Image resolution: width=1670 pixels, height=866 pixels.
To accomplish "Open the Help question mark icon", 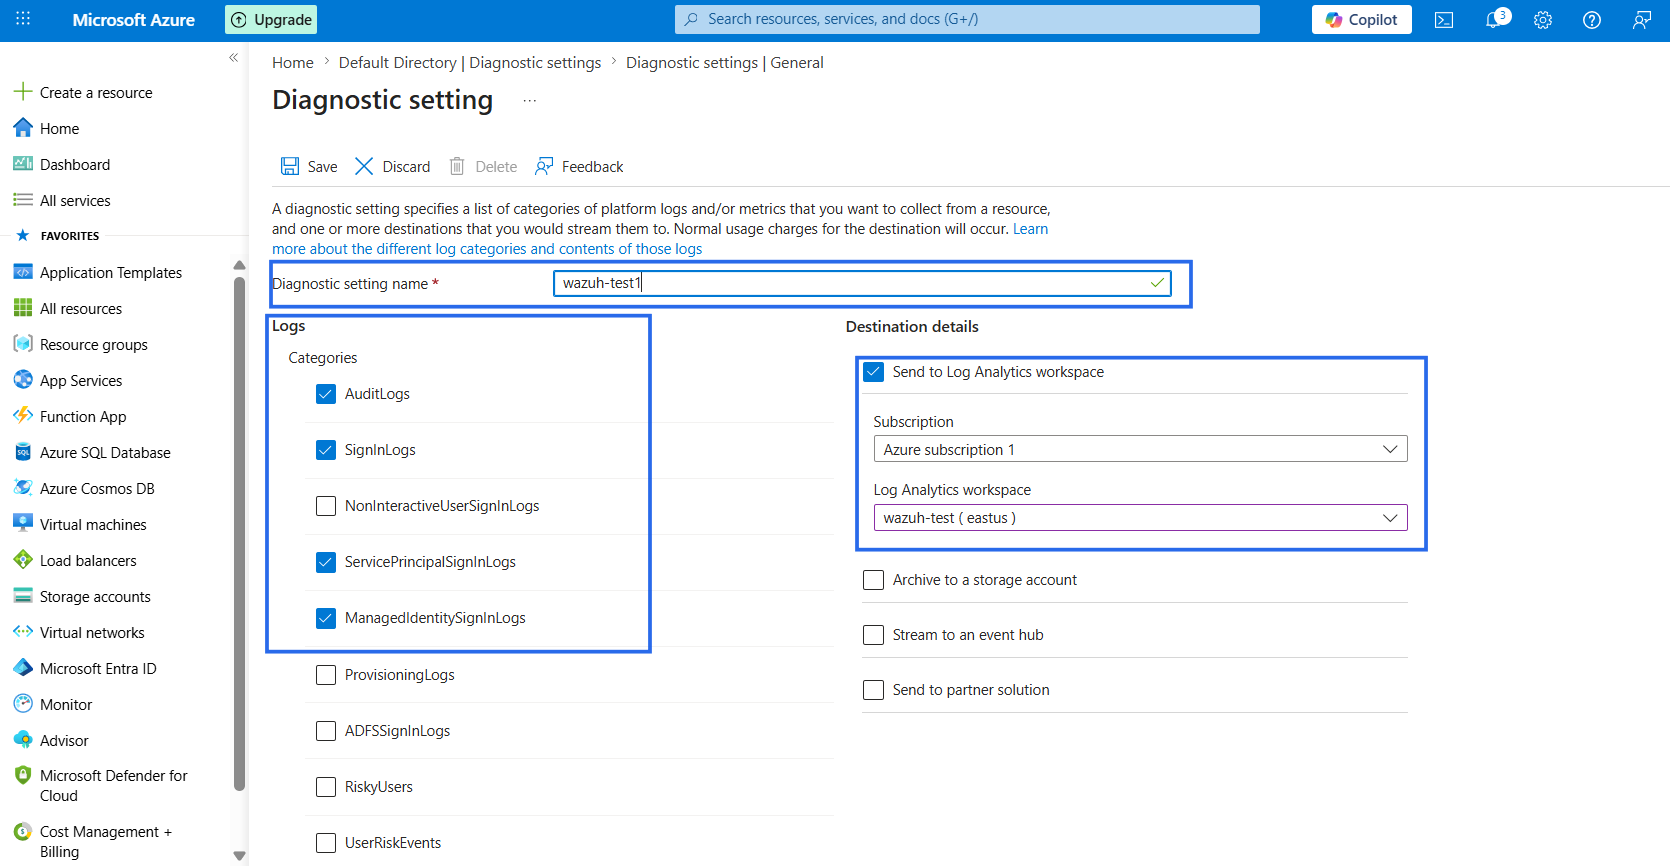I will [x=1592, y=20].
